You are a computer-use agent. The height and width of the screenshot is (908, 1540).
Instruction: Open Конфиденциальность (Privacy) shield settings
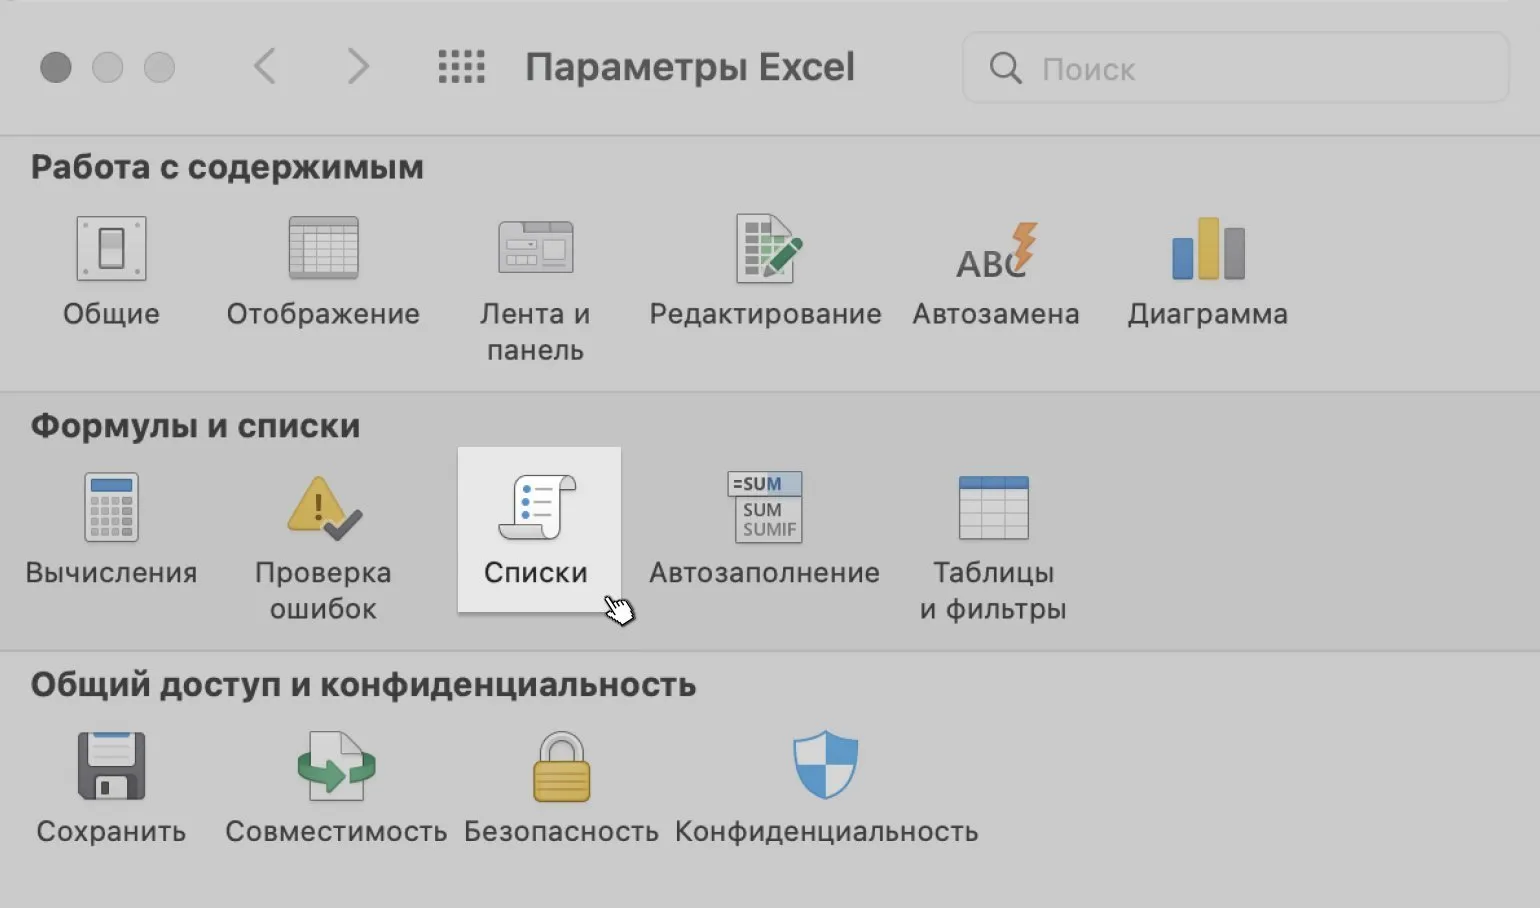tap(826, 767)
